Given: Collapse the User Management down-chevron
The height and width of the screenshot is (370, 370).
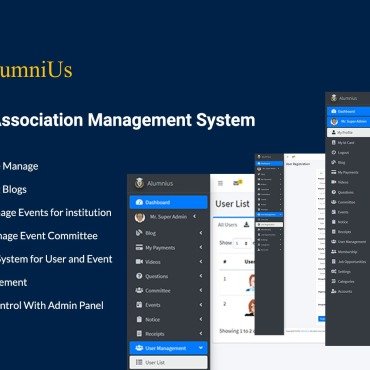Looking at the screenshot, I should coord(201,348).
